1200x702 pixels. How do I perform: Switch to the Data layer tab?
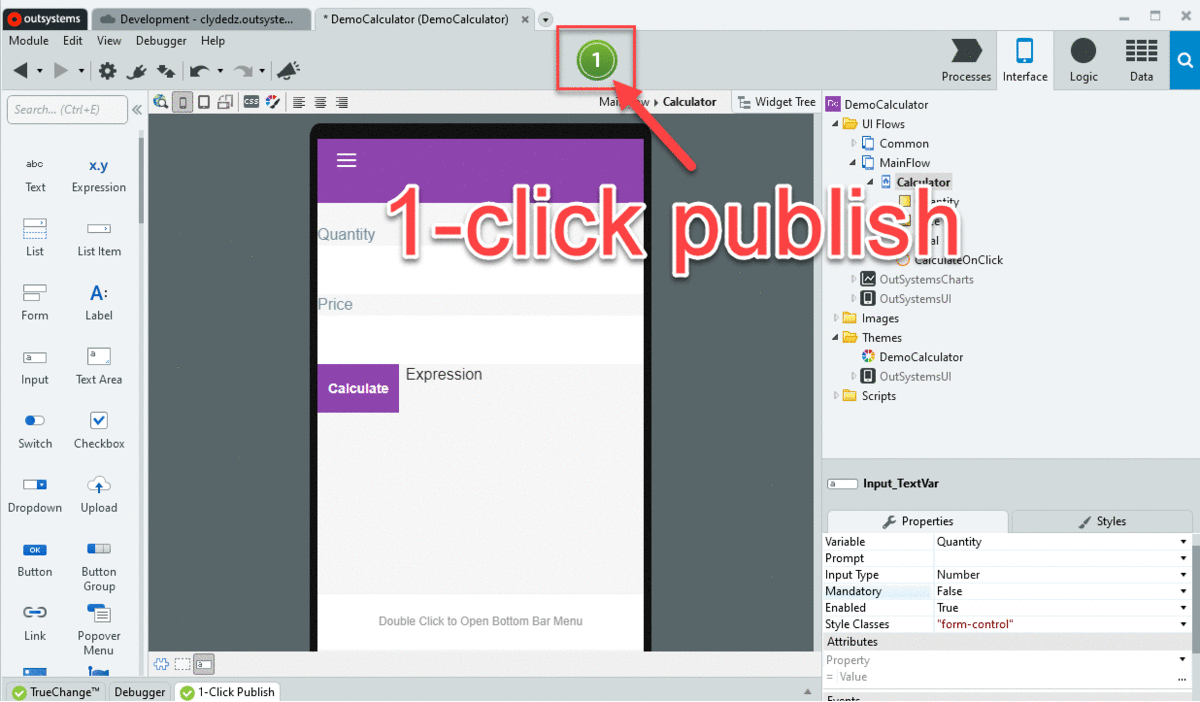[x=1141, y=60]
